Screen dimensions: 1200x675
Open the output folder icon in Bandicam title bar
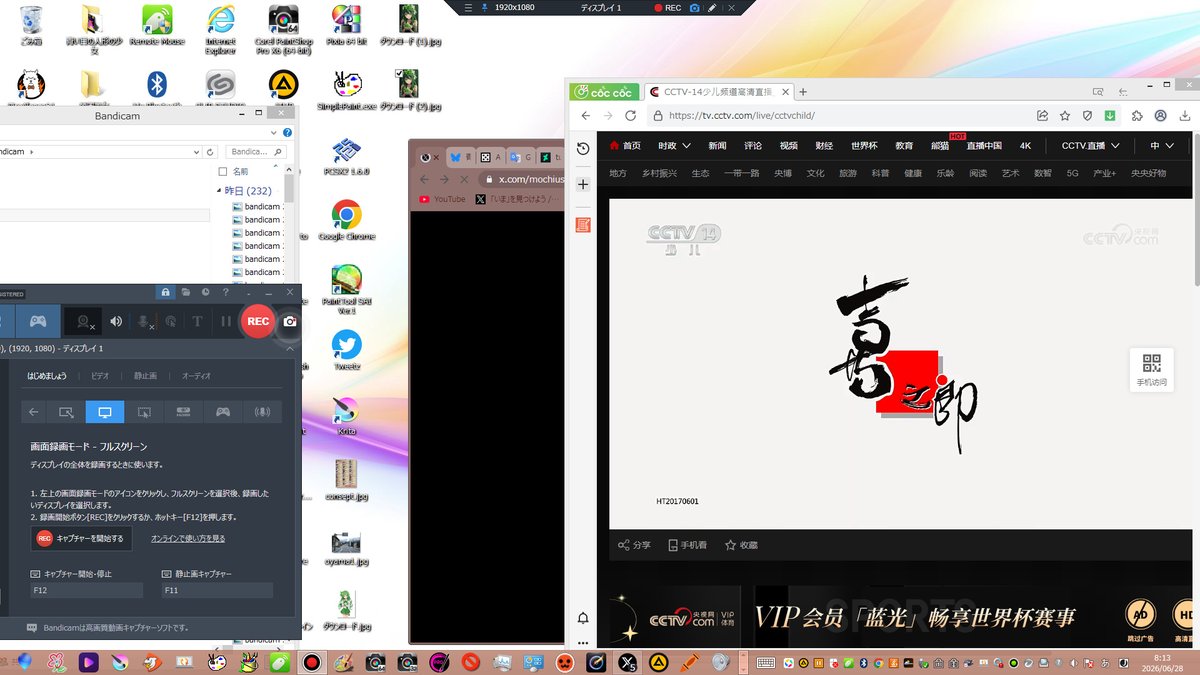[x=186, y=292]
